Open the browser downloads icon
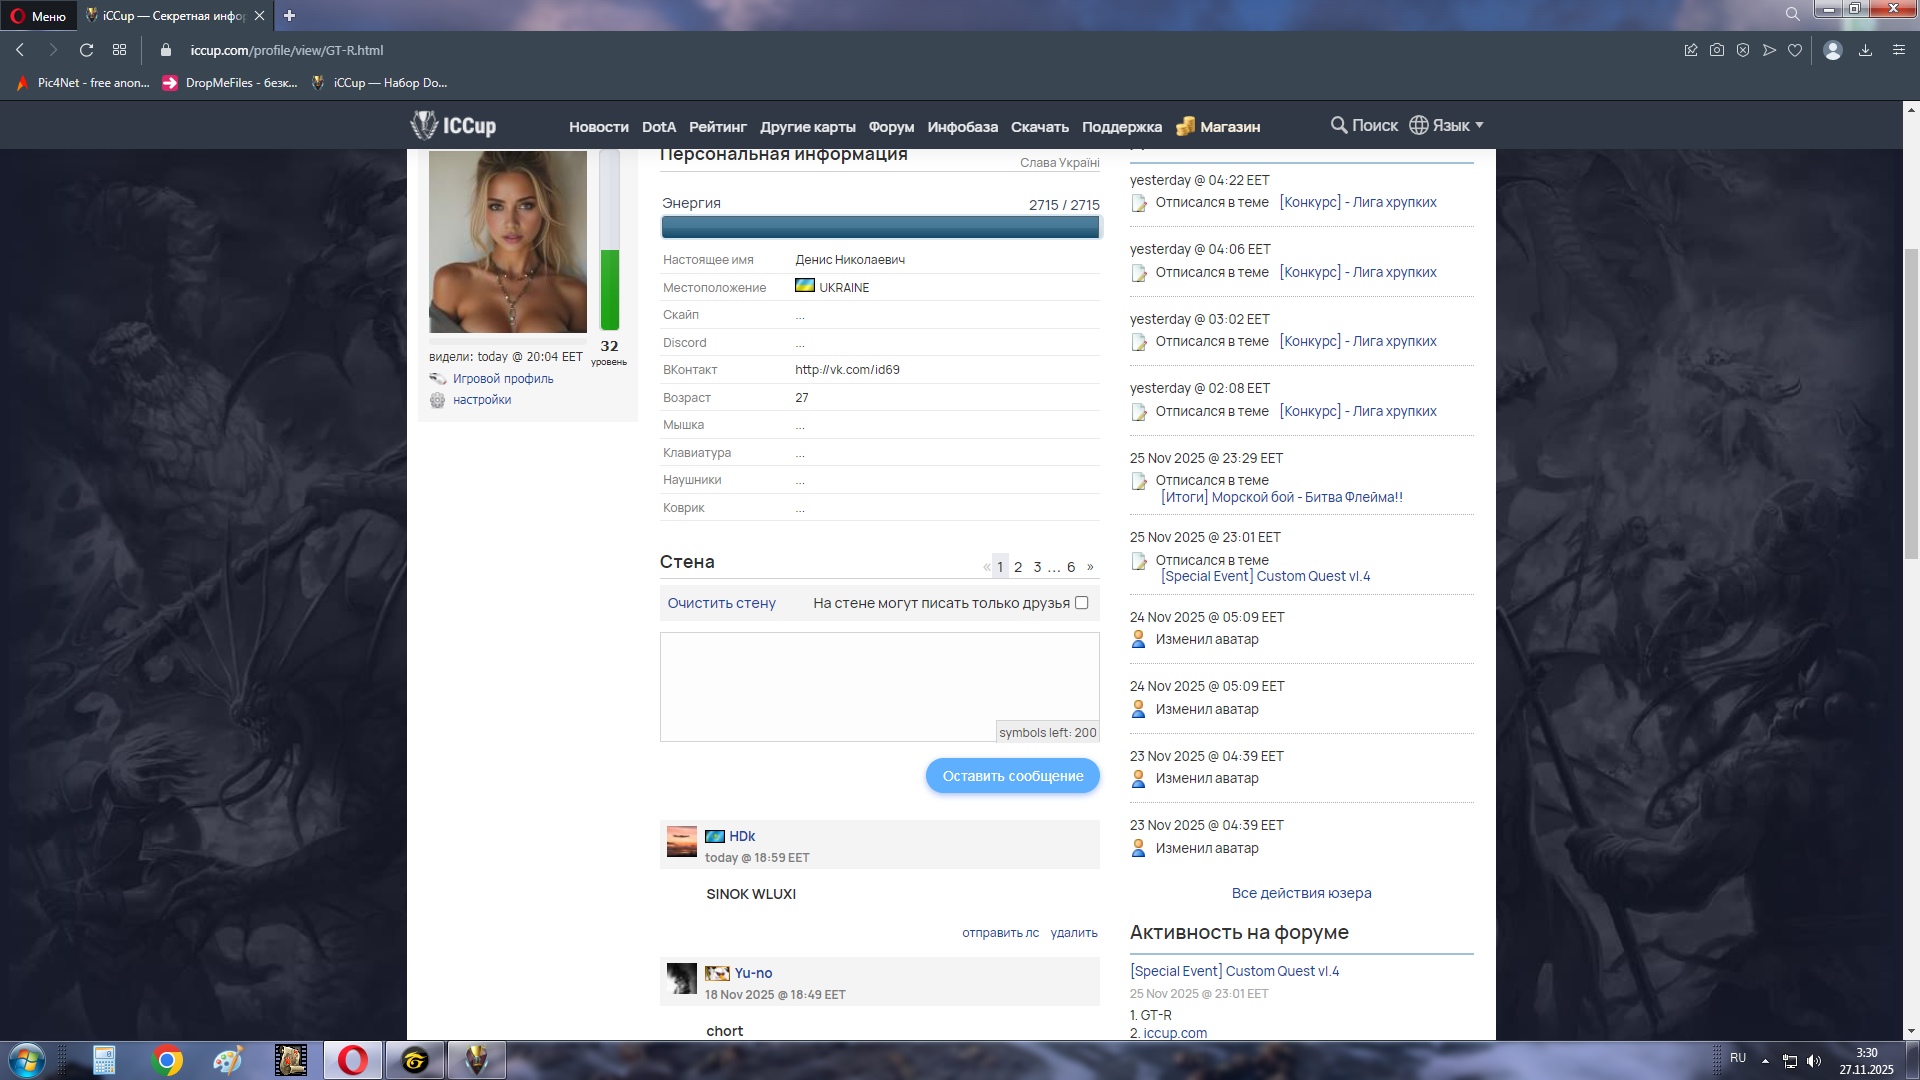This screenshot has height=1080, width=1920. point(1865,50)
